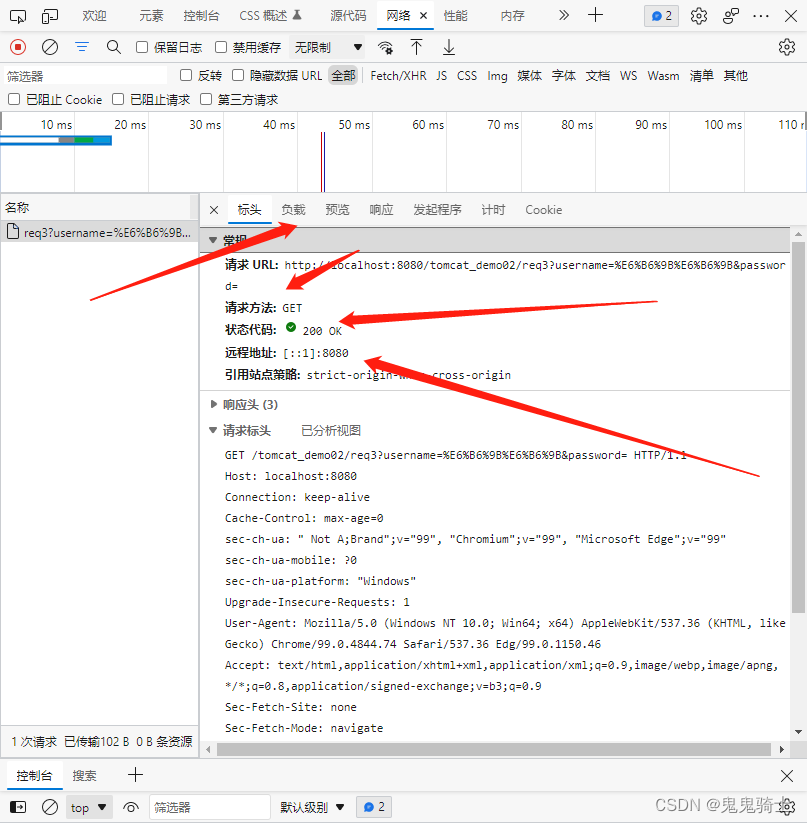Check the 已阻止请求 checkbox
Screen dimensions: 807x823
[118, 99]
